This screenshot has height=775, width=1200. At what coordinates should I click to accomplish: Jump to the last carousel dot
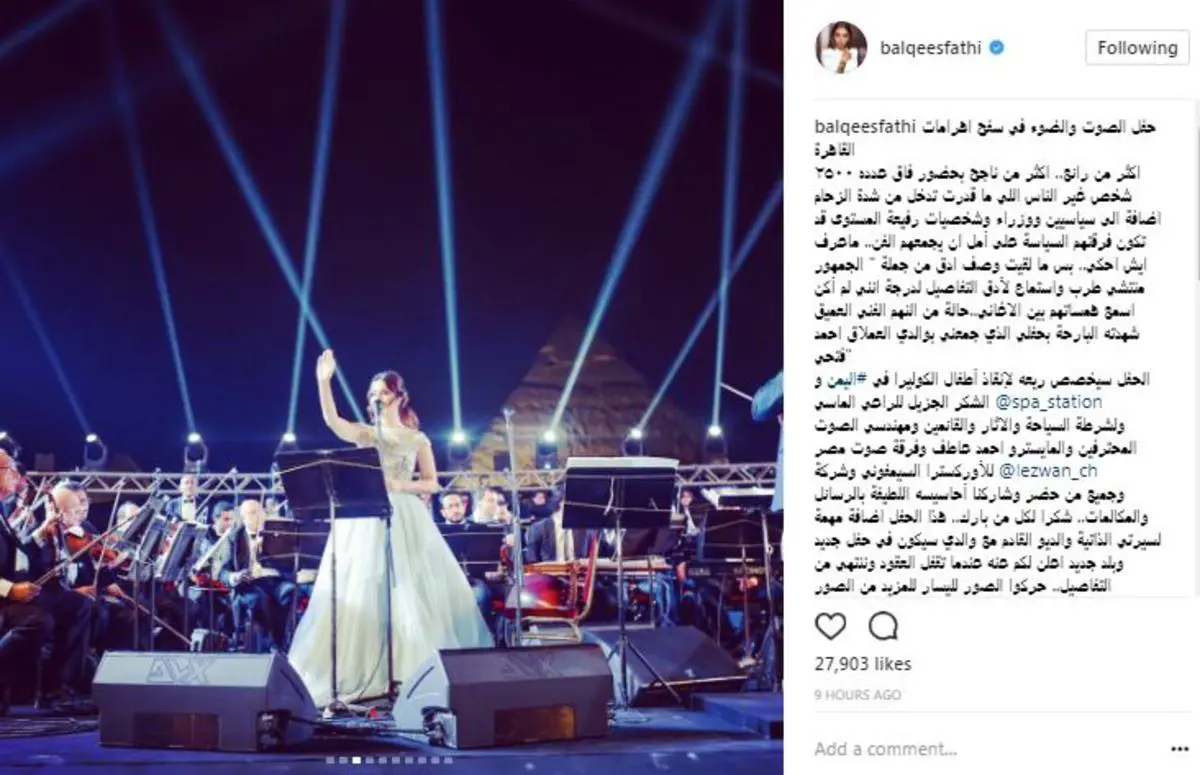pyautogui.click(x=448, y=760)
